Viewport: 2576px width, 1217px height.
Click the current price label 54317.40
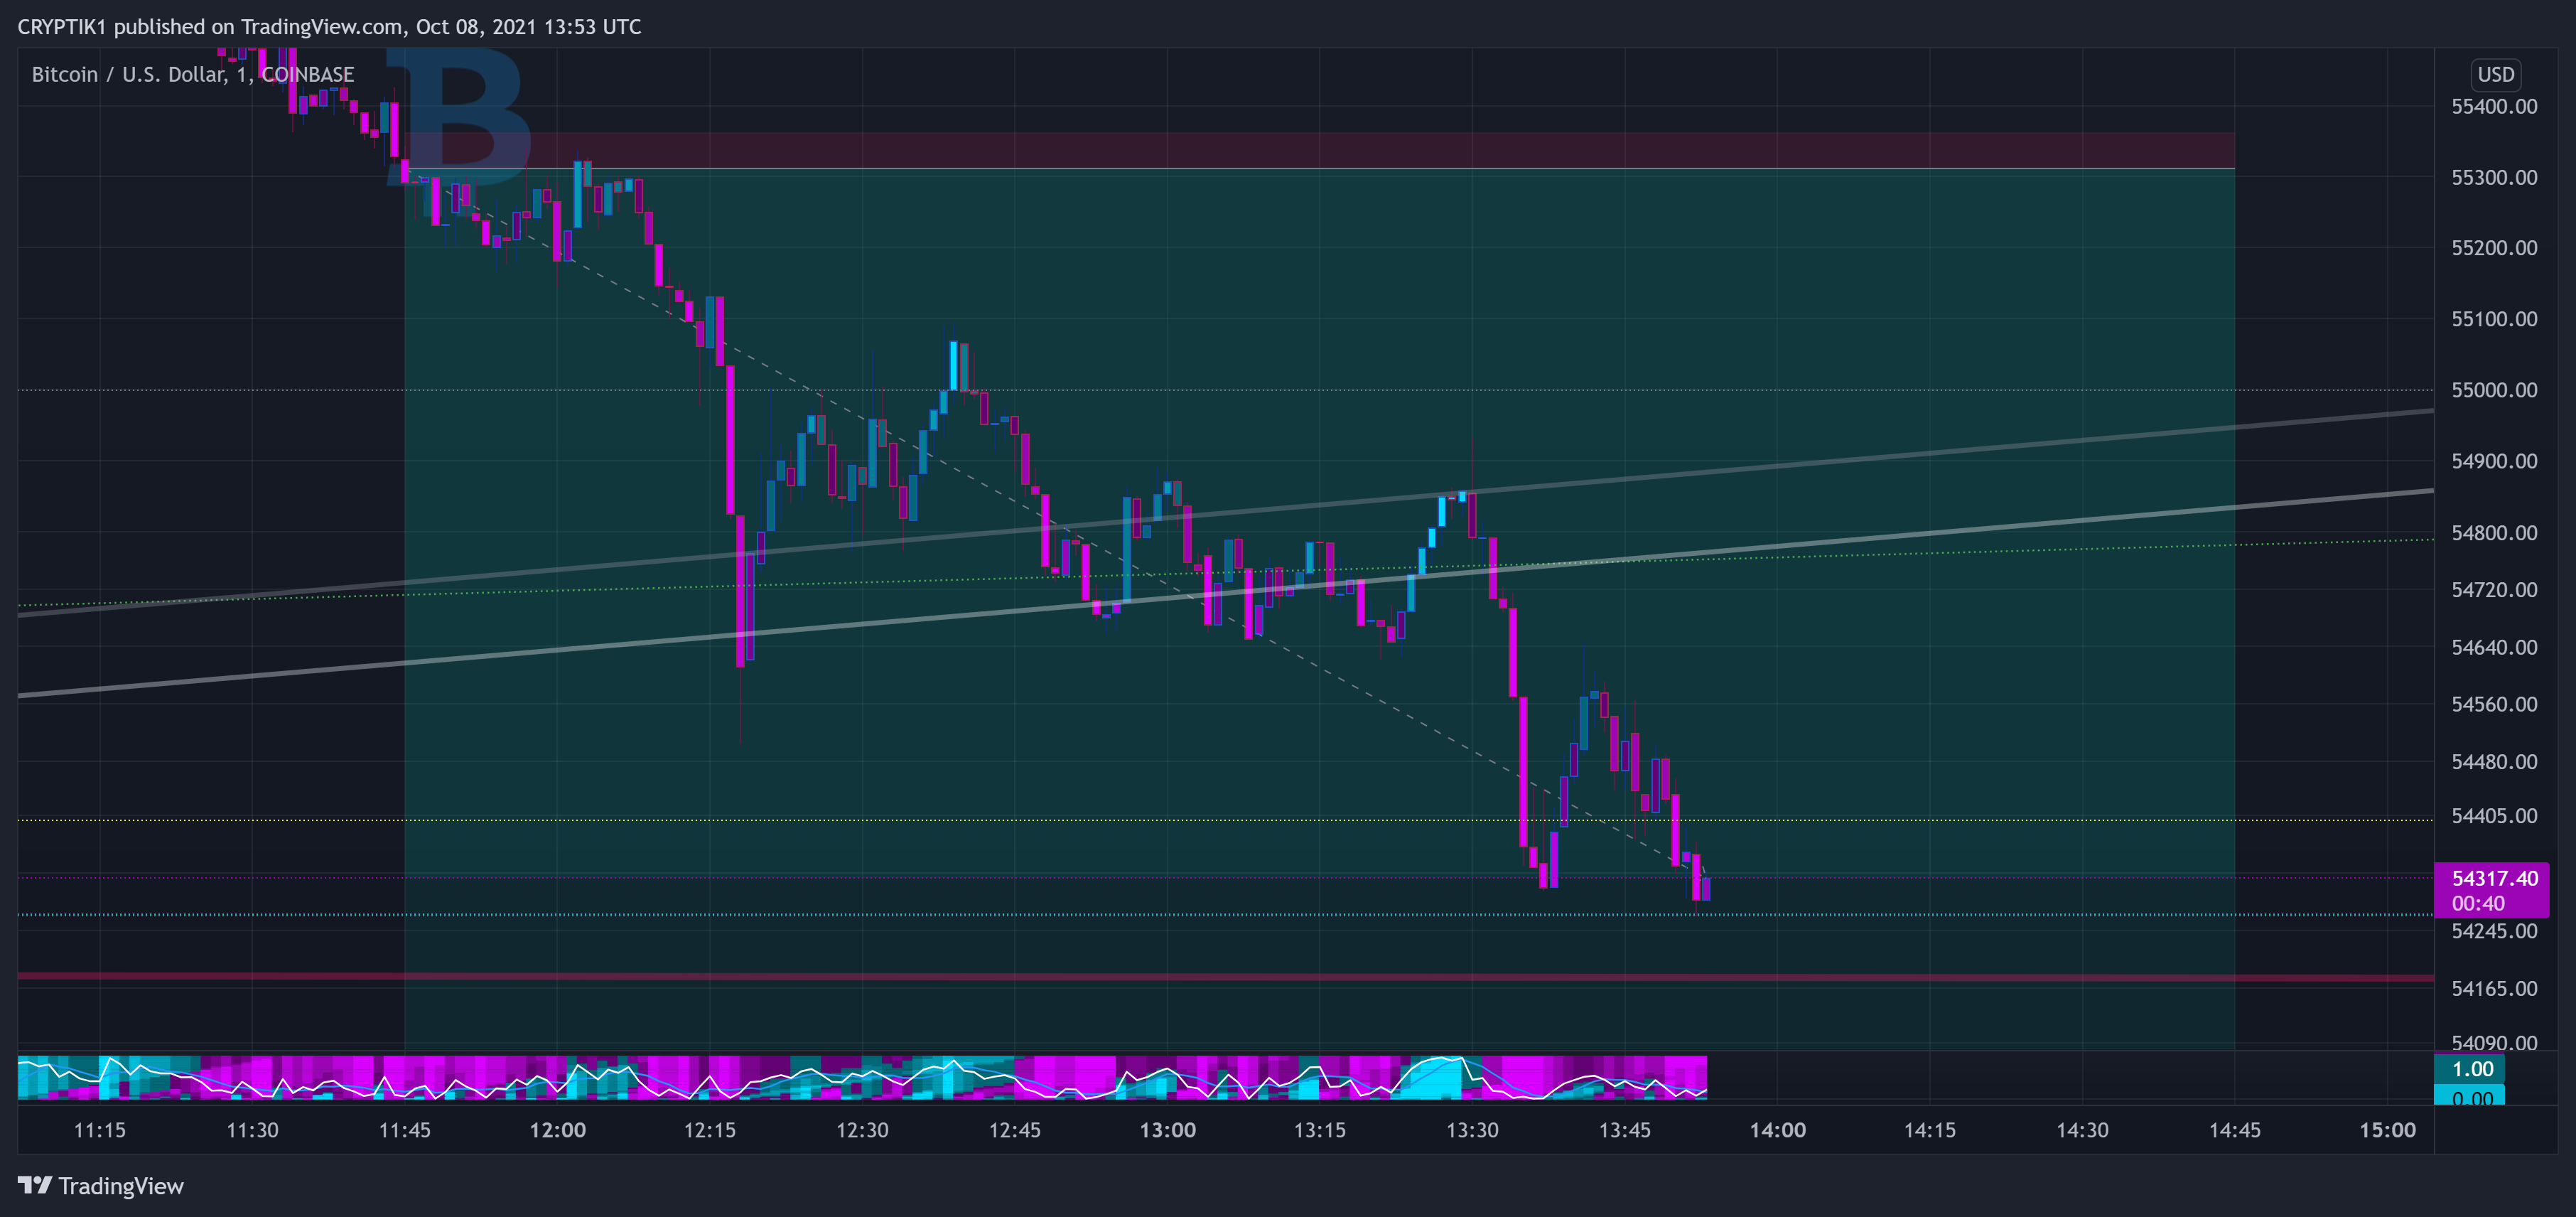point(2494,878)
